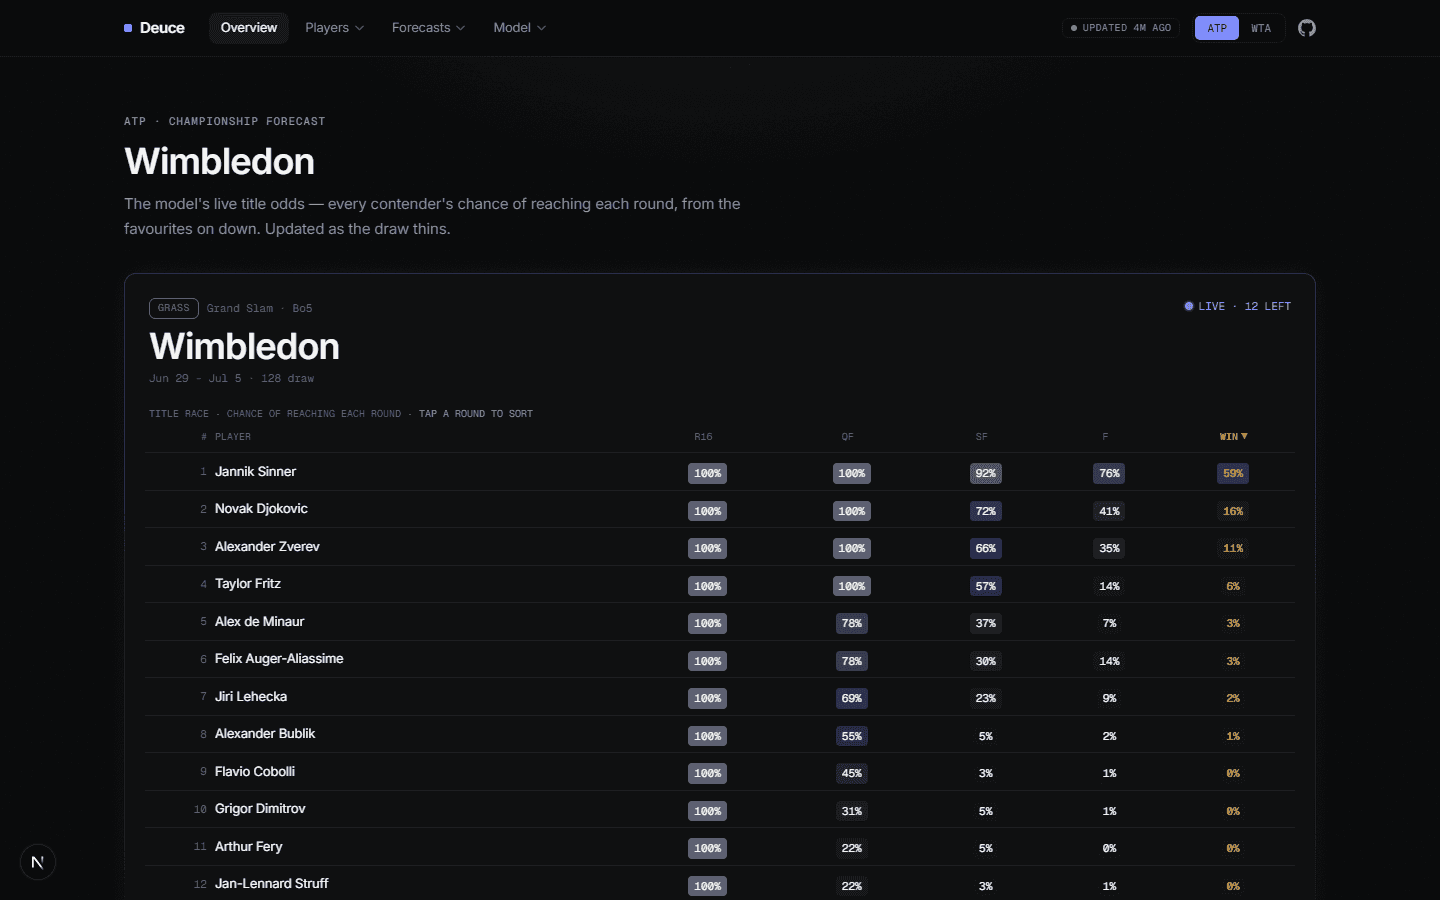1440x900 pixels.
Task: Click the GRASS surface badge
Action: pos(174,308)
